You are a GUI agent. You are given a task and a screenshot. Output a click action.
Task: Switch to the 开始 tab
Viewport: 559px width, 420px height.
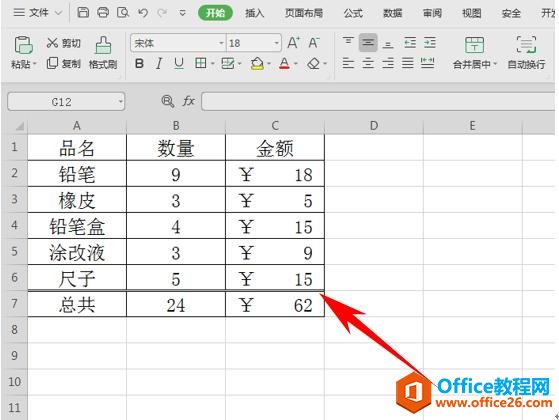215,13
